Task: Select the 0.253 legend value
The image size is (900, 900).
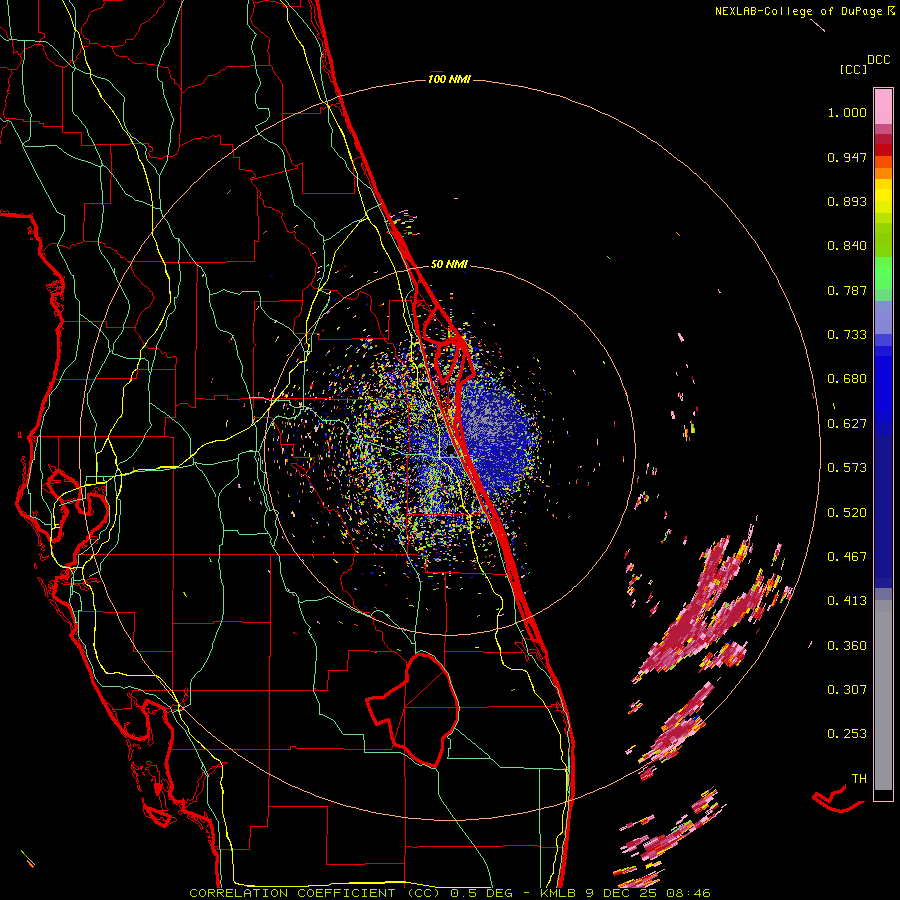Action: click(847, 734)
